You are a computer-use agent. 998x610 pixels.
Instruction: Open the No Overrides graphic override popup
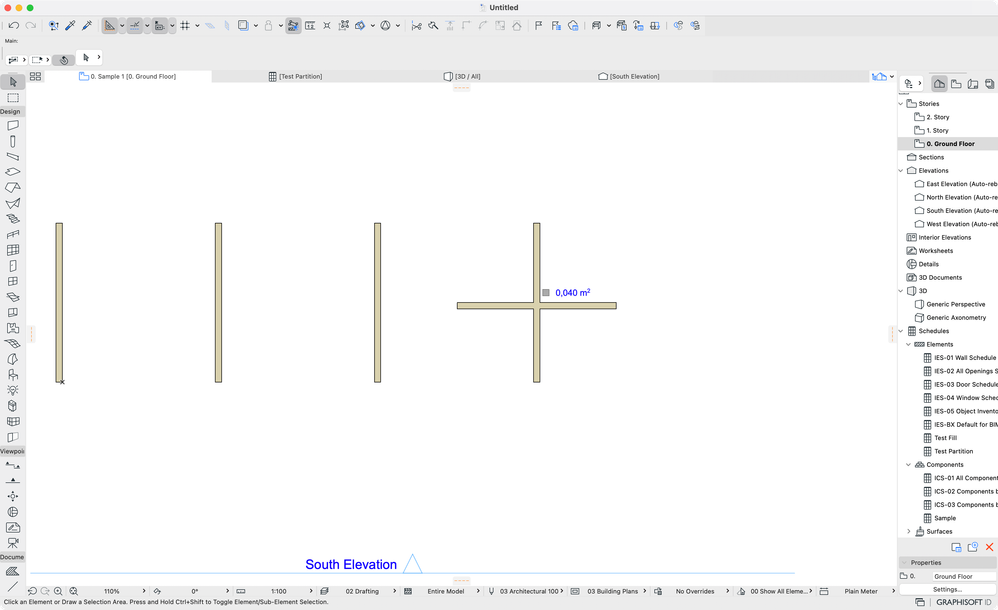699,592
